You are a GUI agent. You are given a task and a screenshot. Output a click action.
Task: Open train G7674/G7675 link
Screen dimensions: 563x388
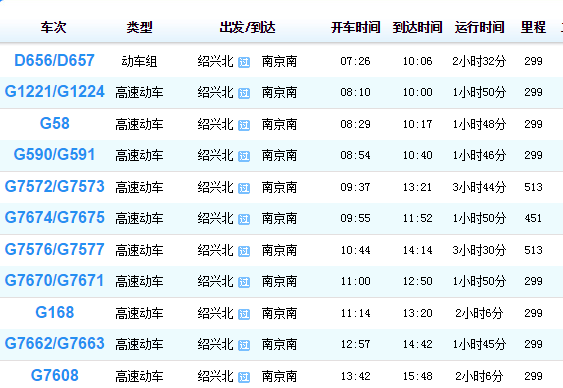click(55, 218)
